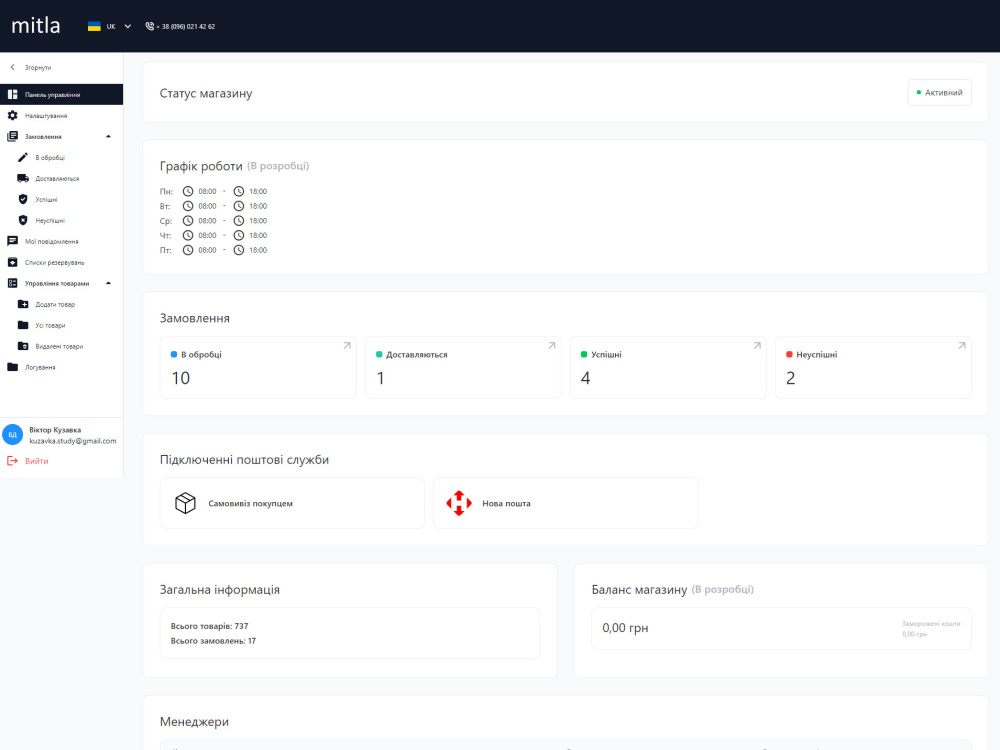Click the 0,00 грн balance value

tap(625, 628)
